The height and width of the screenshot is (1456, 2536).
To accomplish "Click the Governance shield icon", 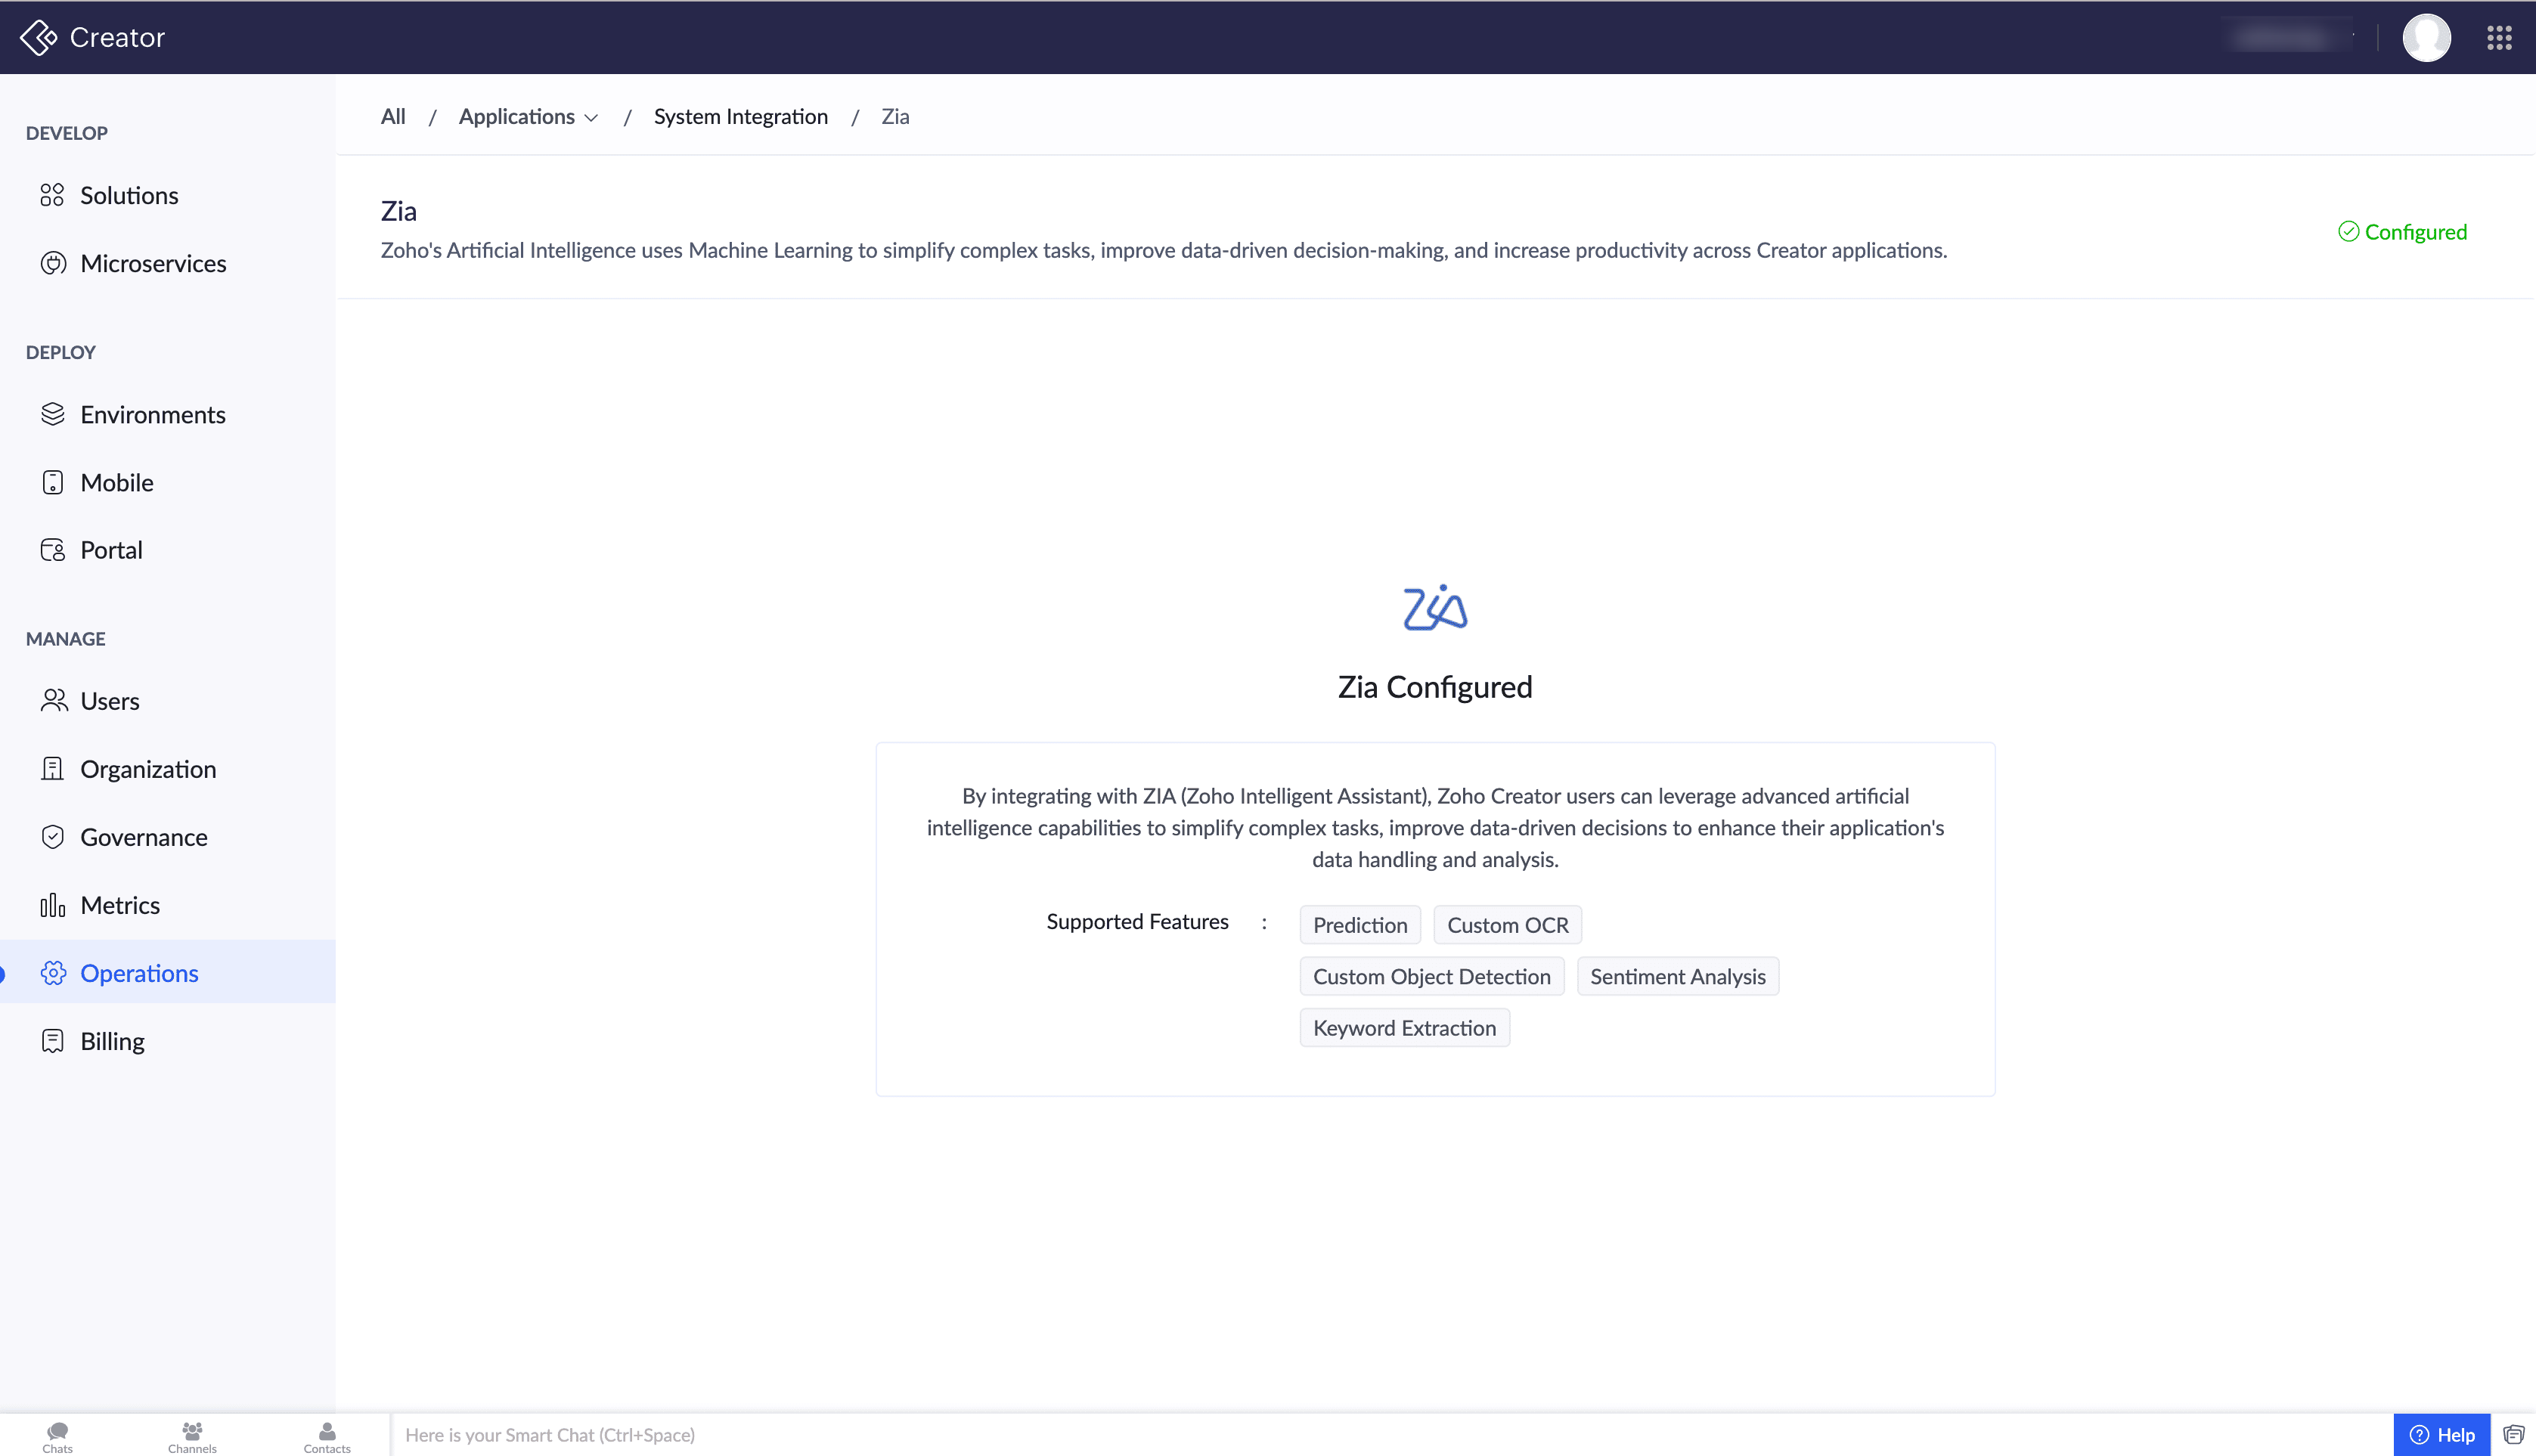I will 52,837.
